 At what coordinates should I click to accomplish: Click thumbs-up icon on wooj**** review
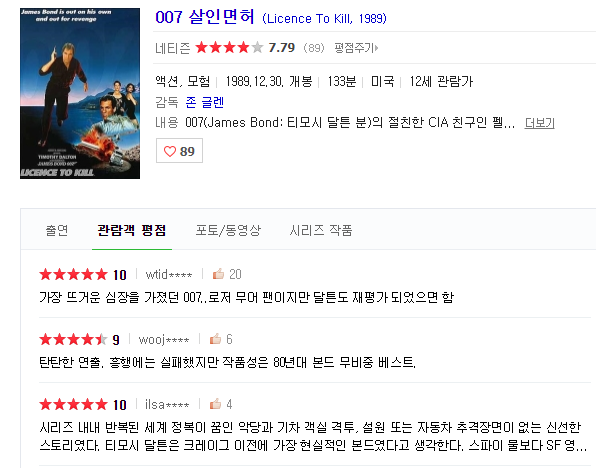[215, 339]
